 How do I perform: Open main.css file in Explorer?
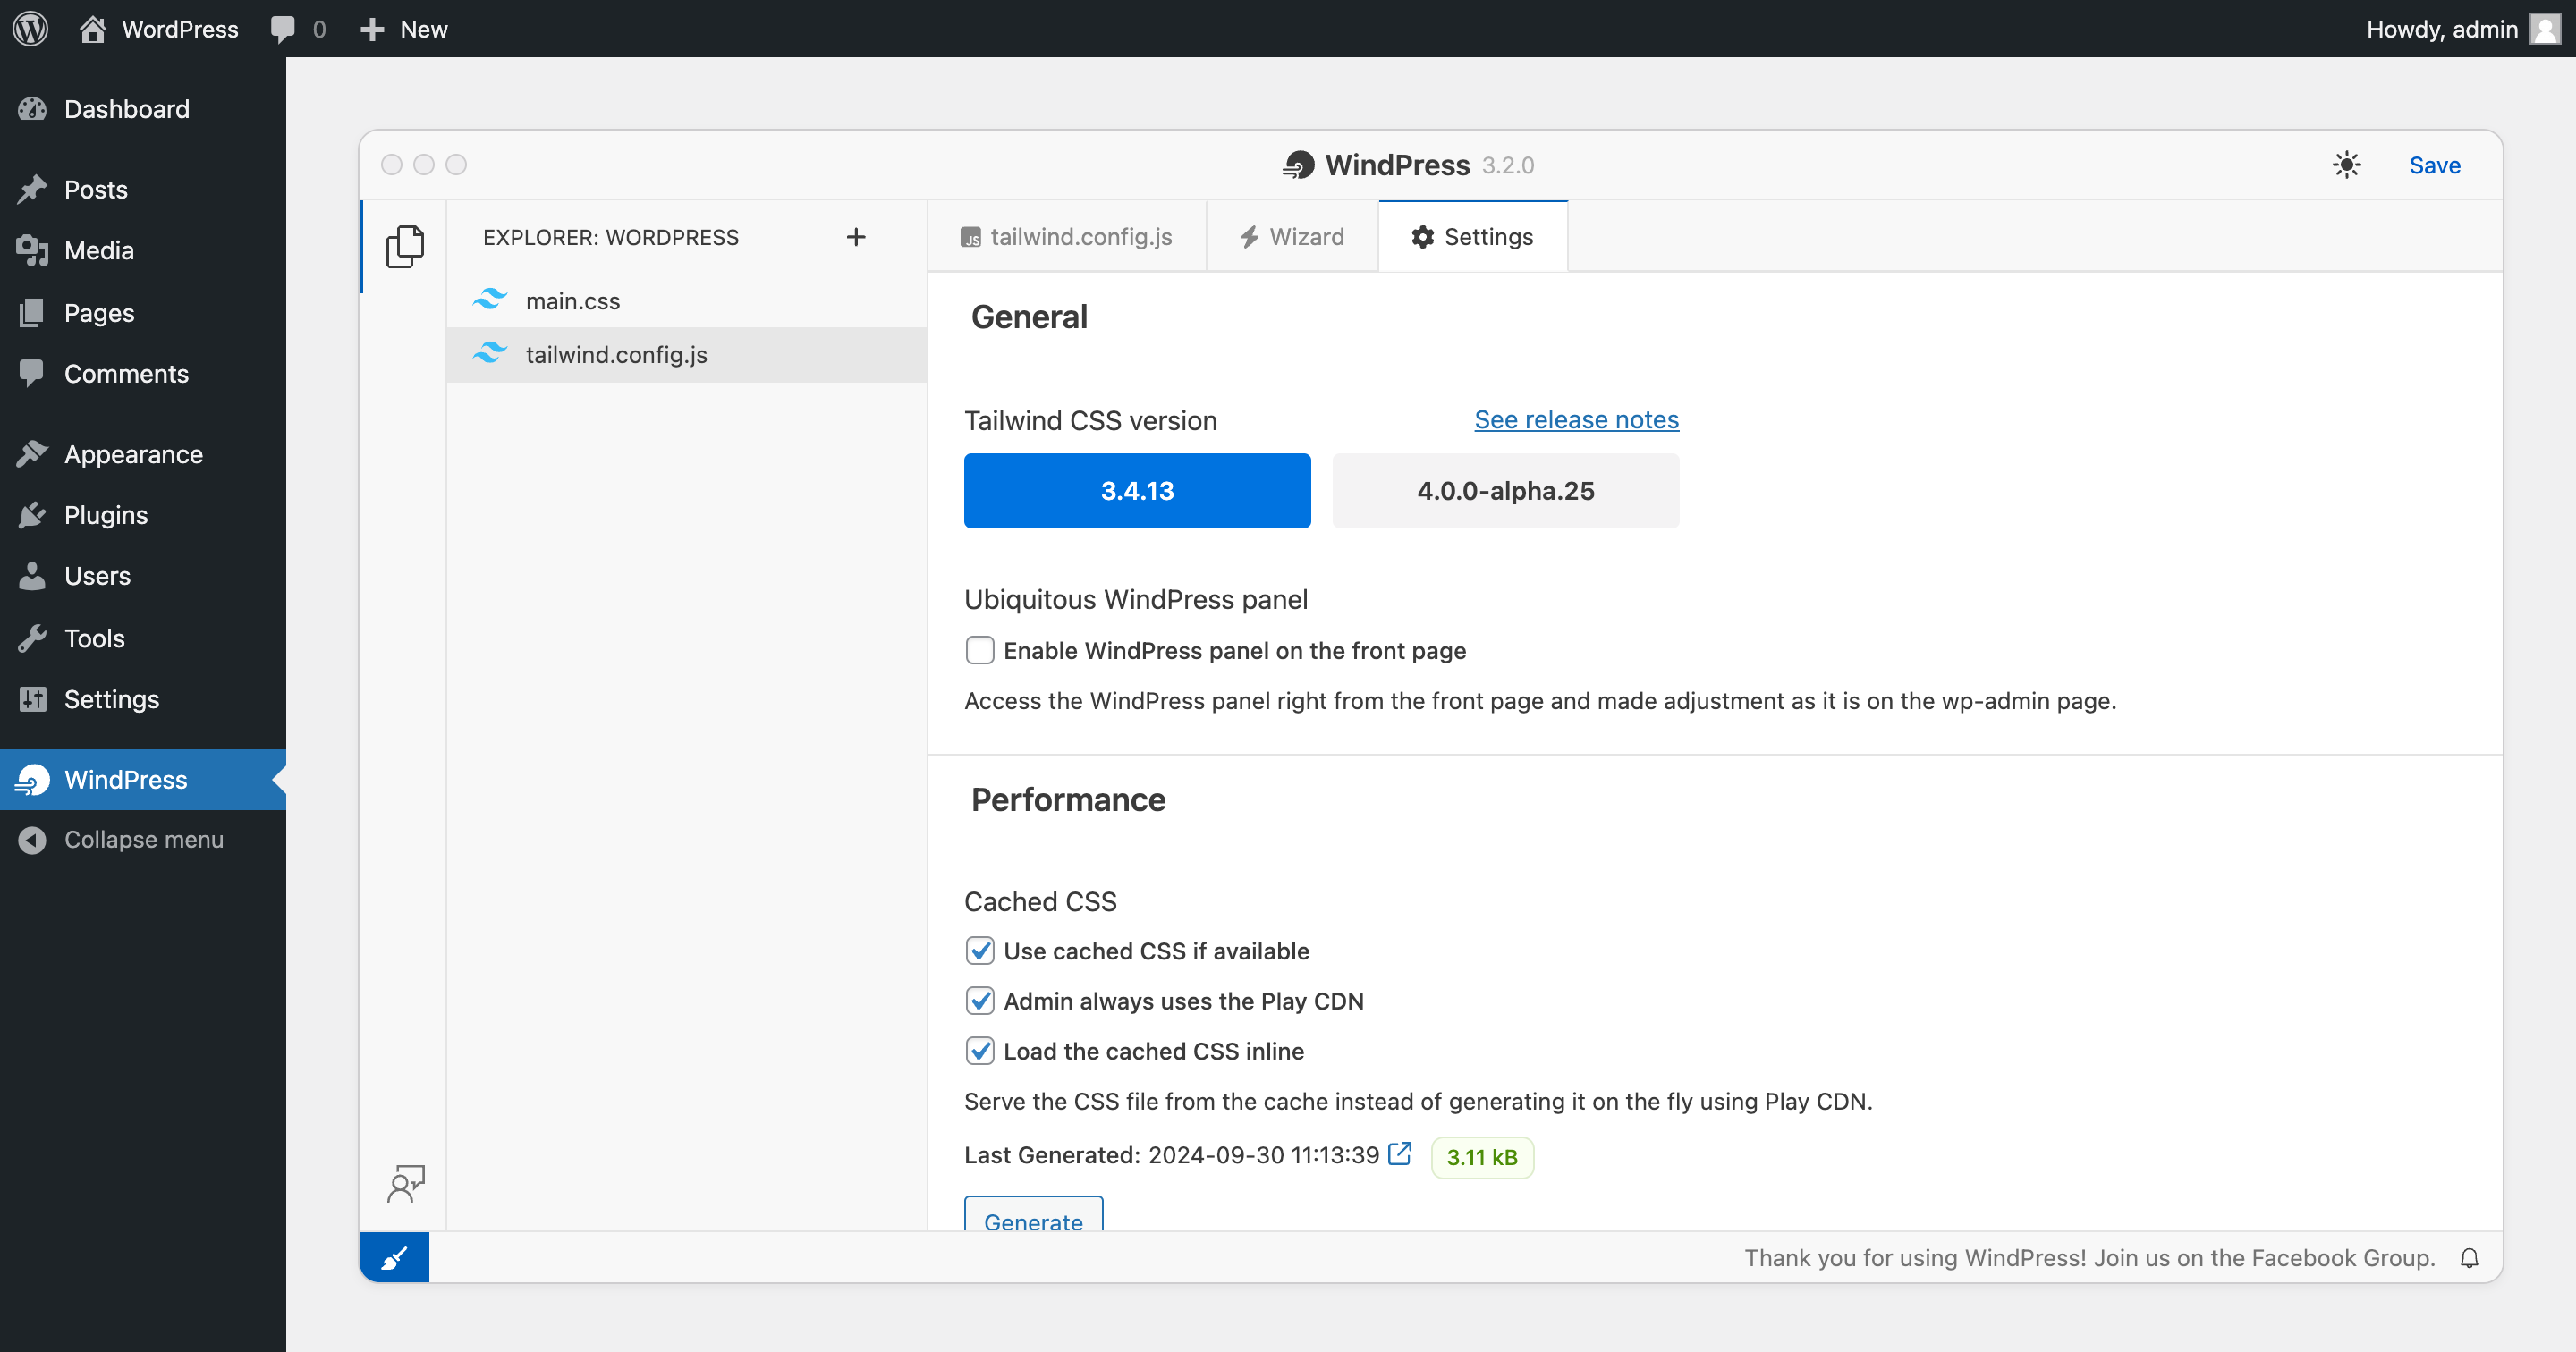point(571,300)
